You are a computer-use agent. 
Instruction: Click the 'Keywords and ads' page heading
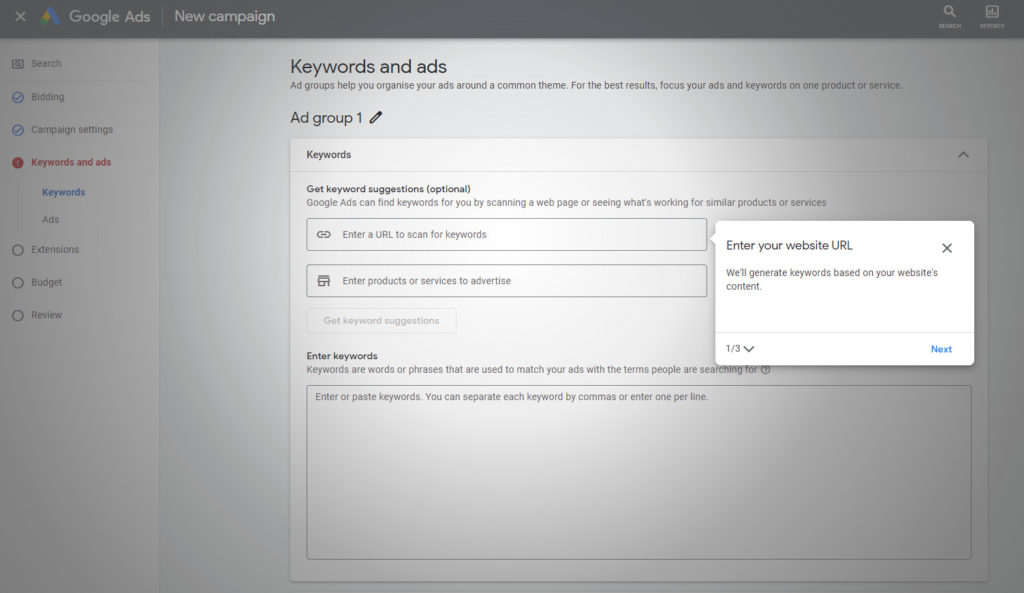pos(368,66)
